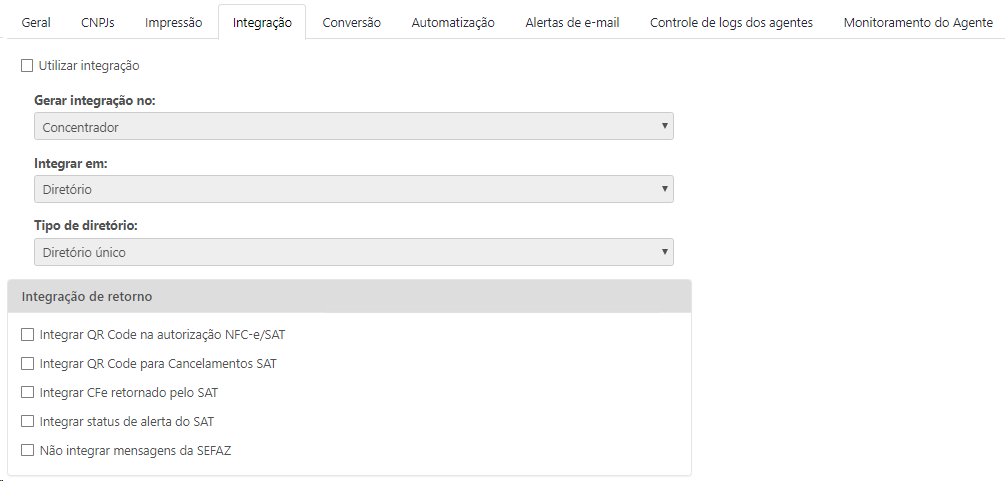1005x481 pixels.
Task: Enable Integrar CFe retornado pelo SAT
Action: click(x=27, y=393)
